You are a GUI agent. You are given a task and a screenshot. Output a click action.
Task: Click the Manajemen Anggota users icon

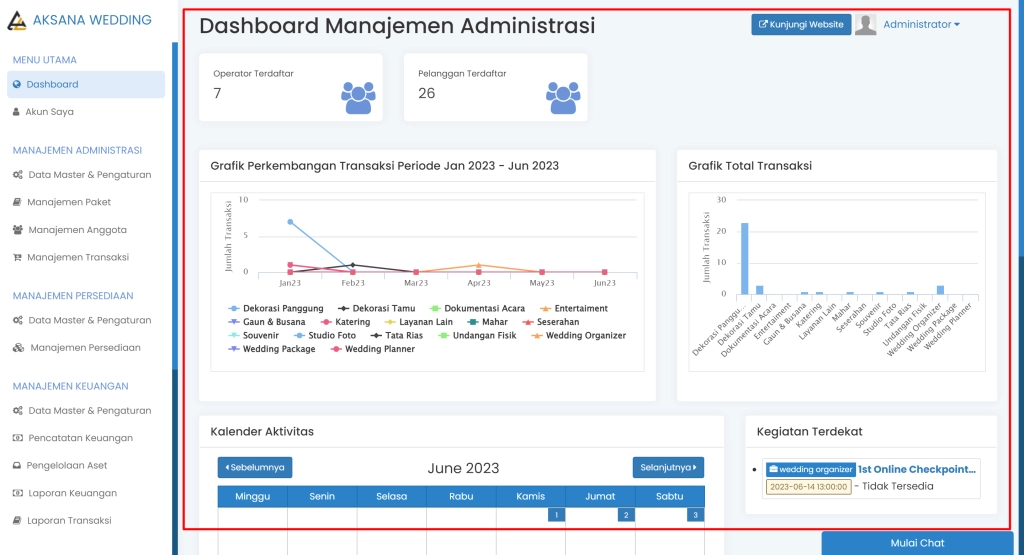coord(18,230)
